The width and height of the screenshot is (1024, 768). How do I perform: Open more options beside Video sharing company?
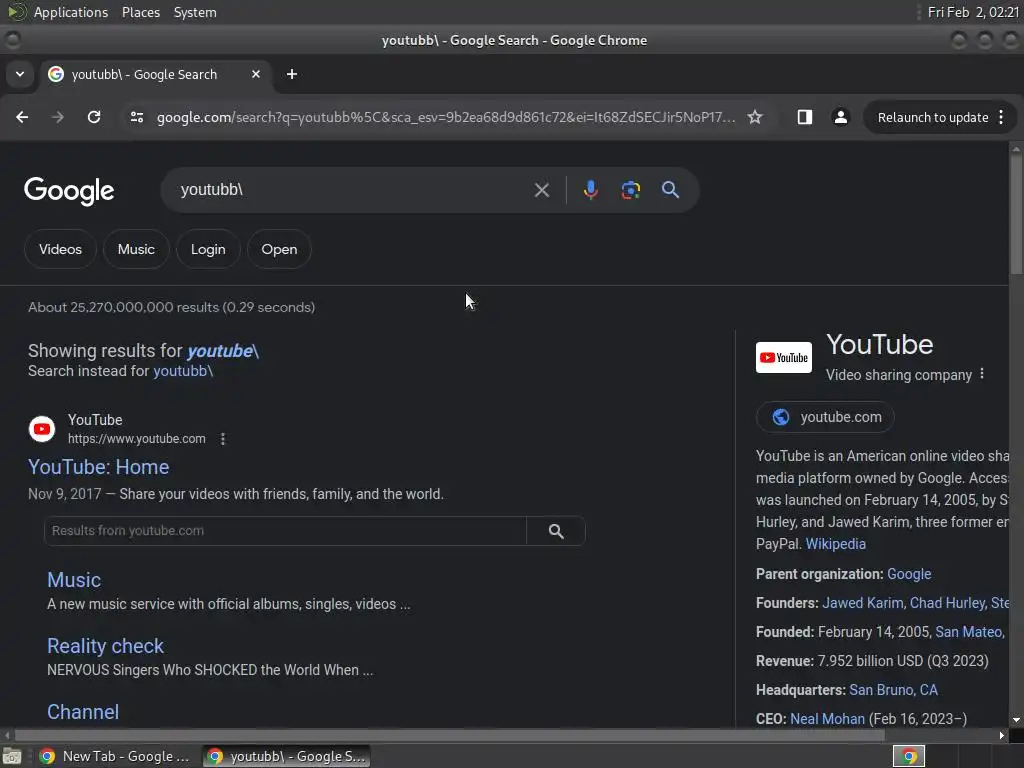[x=982, y=374]
